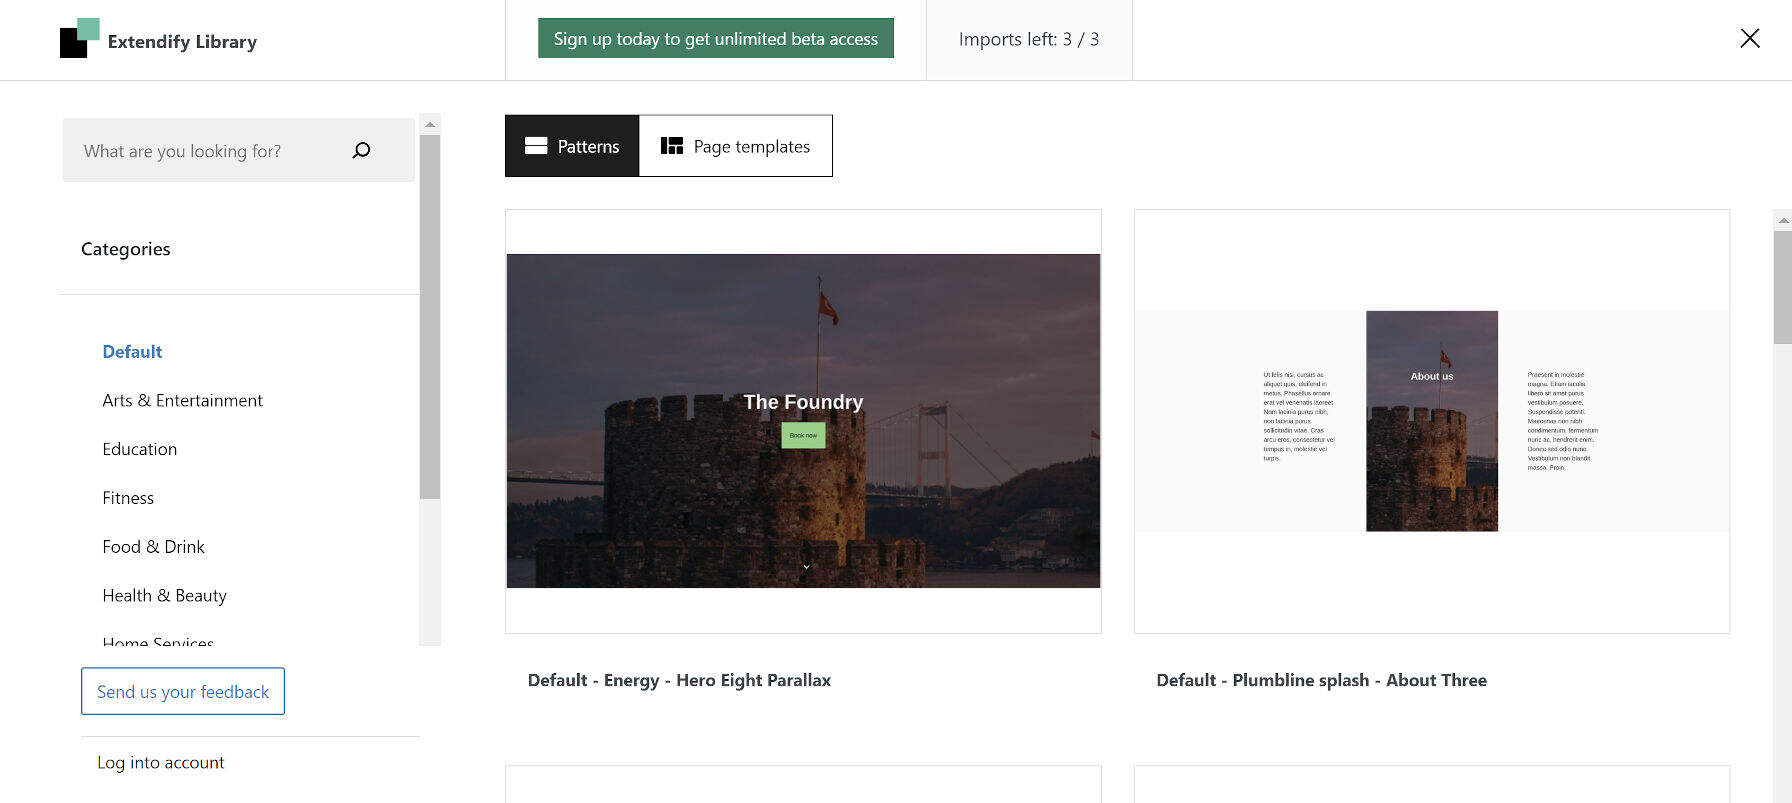
Task: Choose the Arts & Entertainment category
Action: [x=182, y=401]
